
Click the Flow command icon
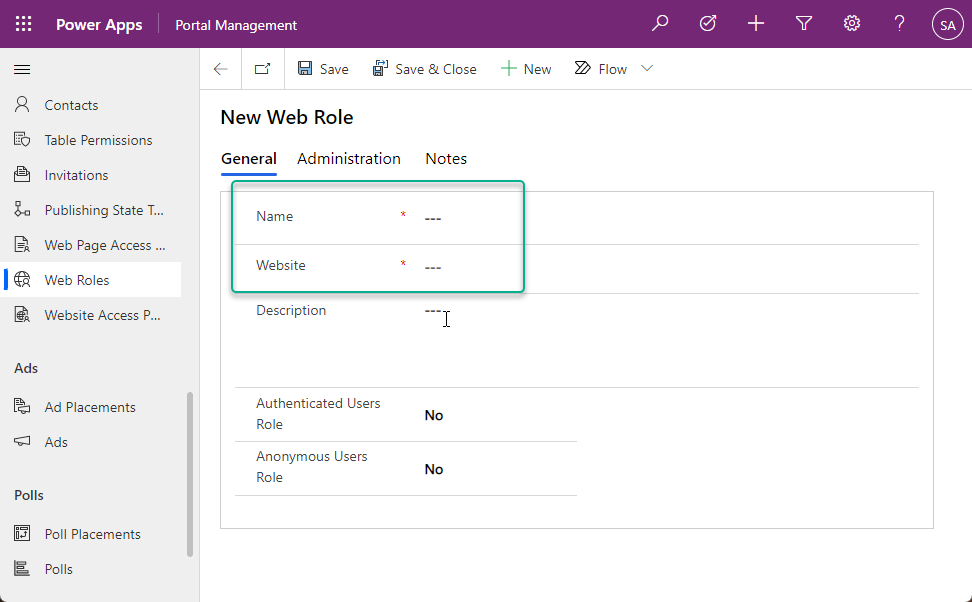click(583, 68)
